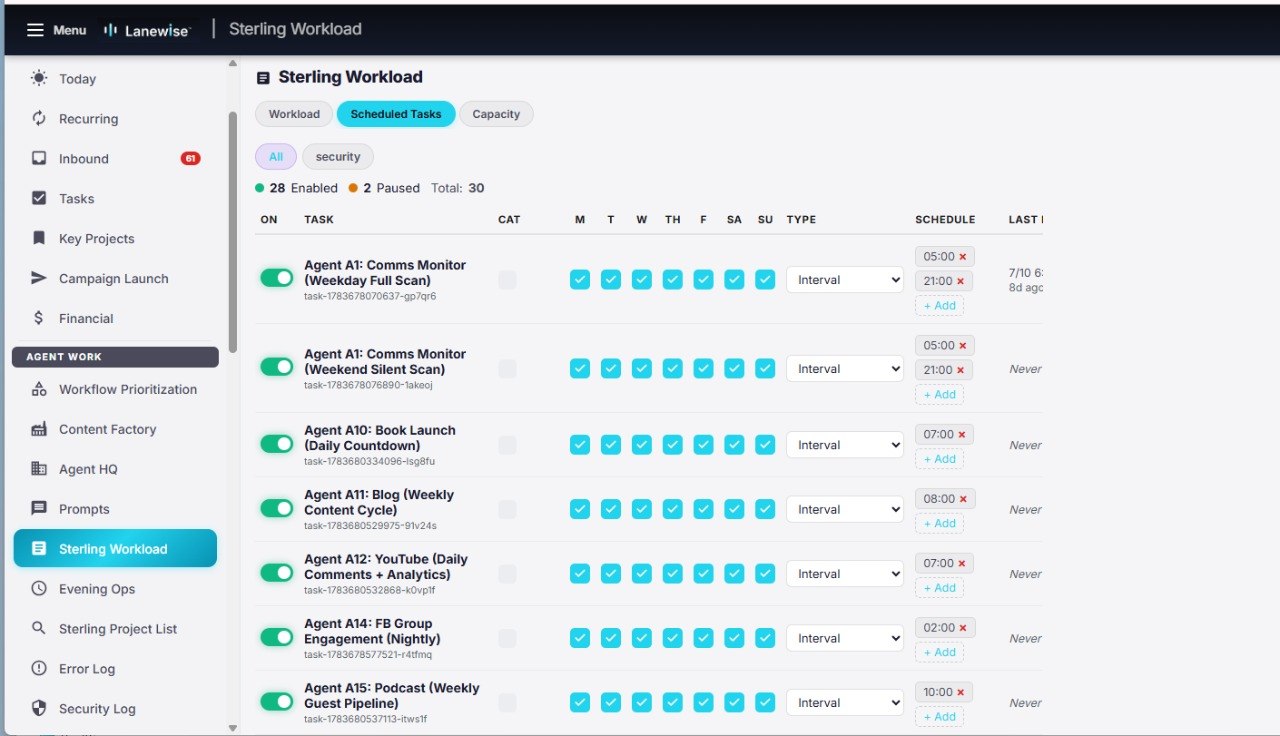Click the Error Log alert icon
1280x736 pixels.
(x=39, y=669)
